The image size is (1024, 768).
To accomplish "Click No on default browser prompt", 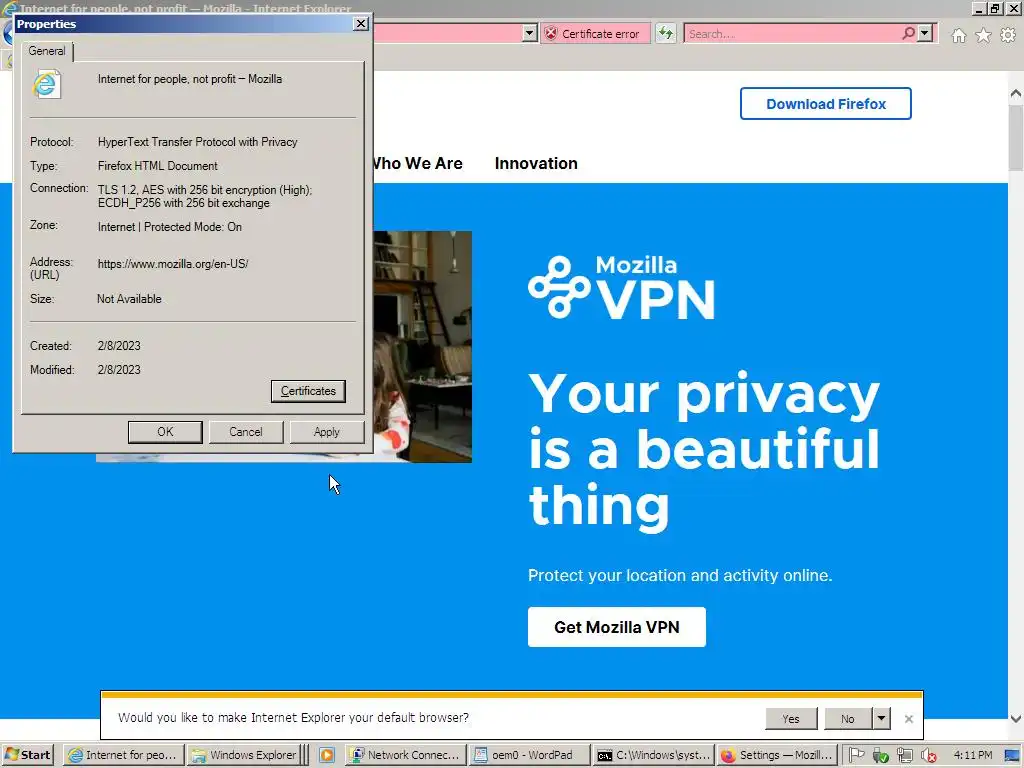I will [848, 718].
